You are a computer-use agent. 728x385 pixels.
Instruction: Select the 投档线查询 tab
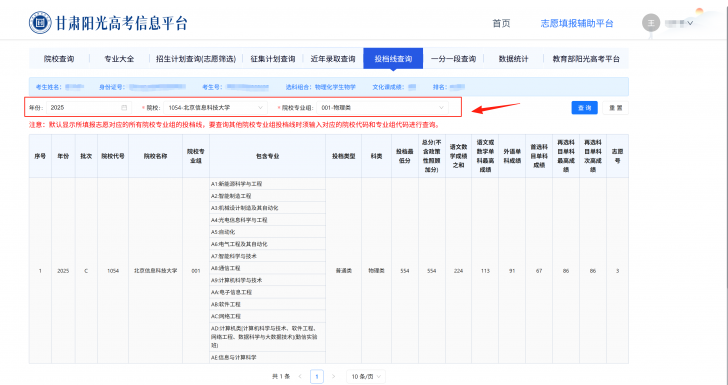pos(393,59)
